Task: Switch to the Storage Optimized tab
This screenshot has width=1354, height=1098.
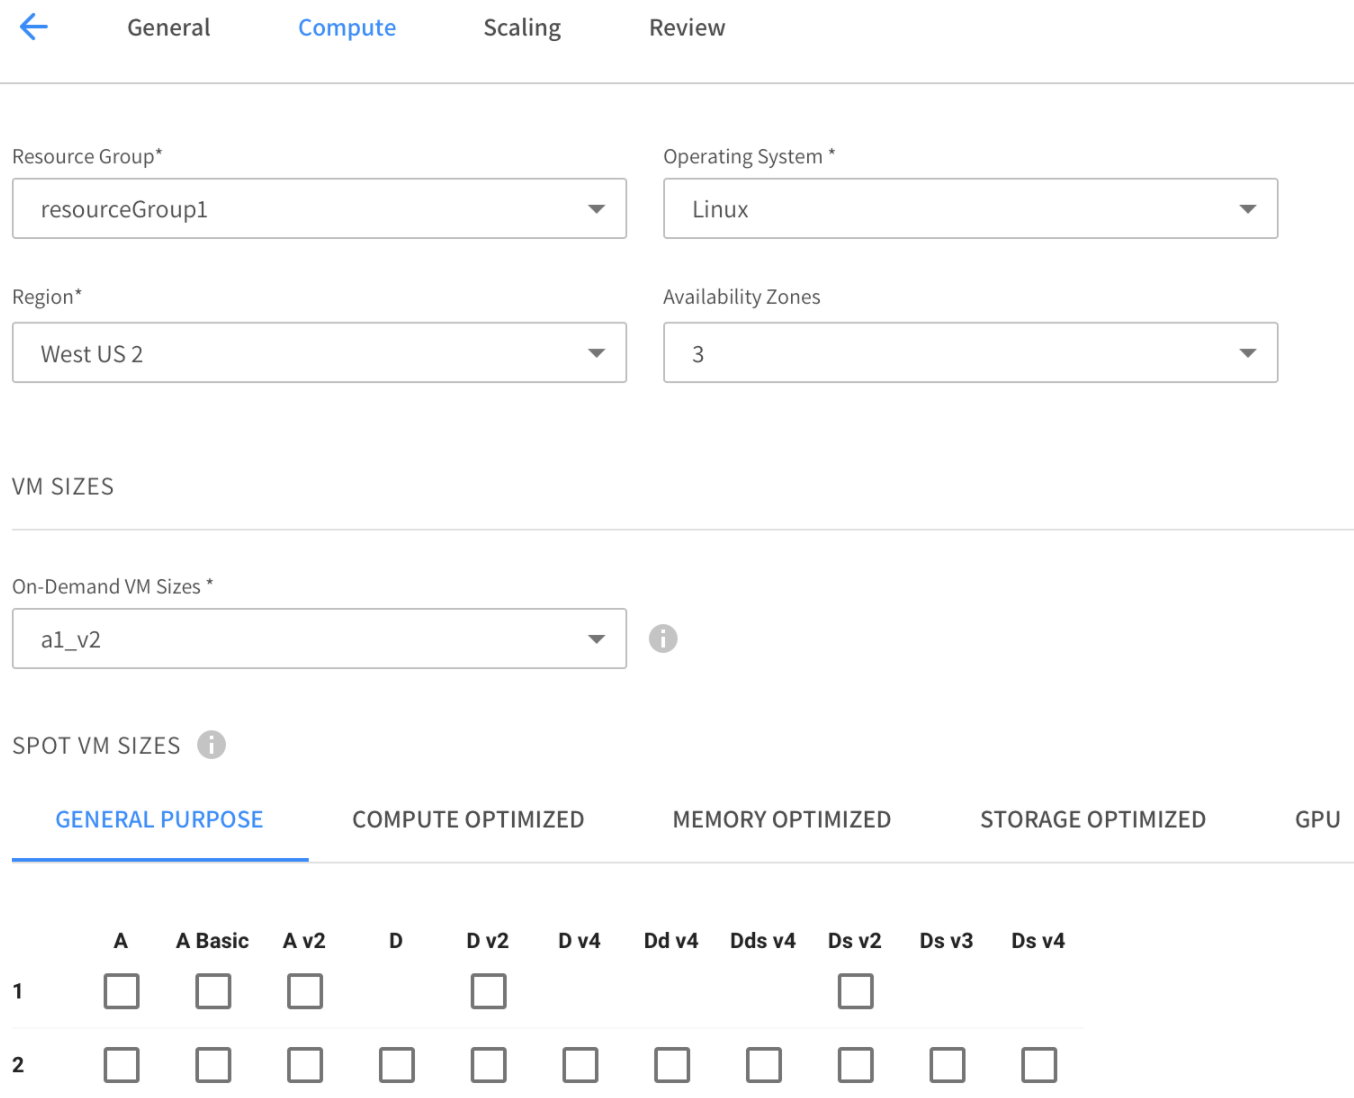Action: click(x=1092, y=820)
